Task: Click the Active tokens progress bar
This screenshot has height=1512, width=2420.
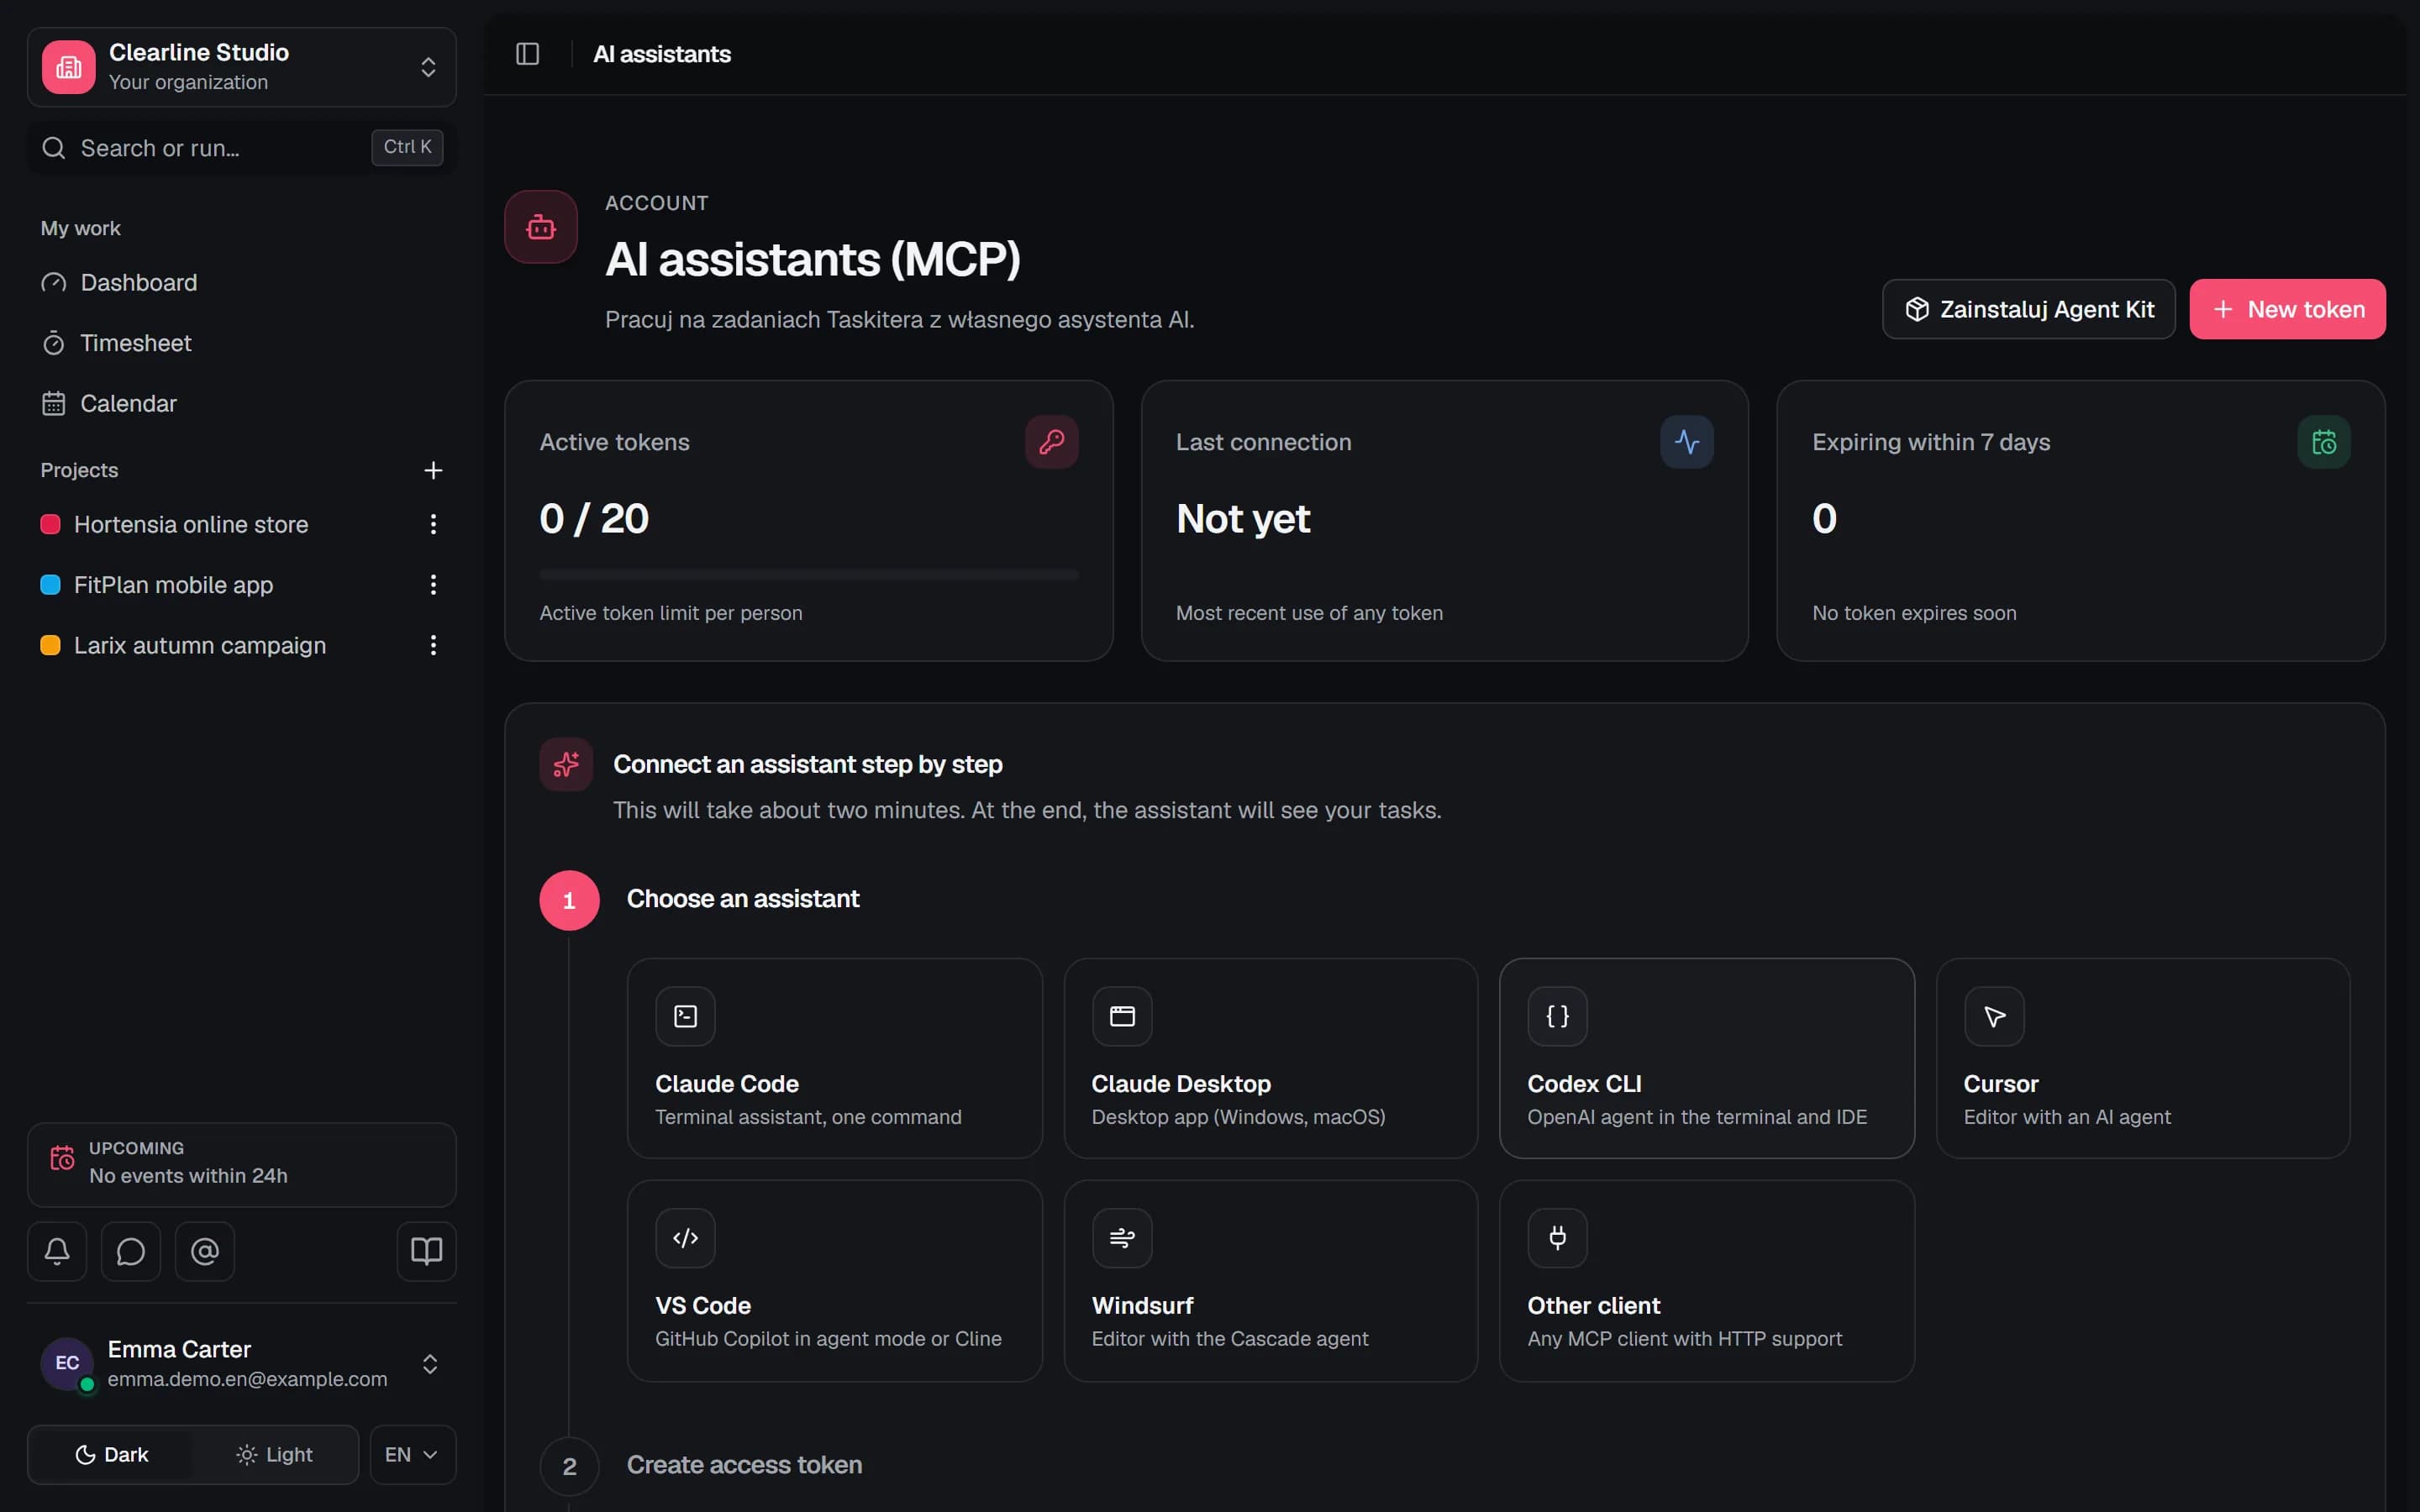Action: [x=808, y=575]
